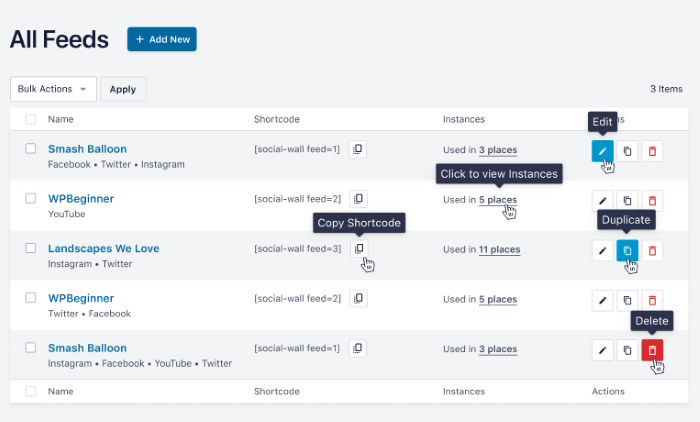Click the Instances column header in header row
Viewport: 700px width, 422px height.
point(464,119)
